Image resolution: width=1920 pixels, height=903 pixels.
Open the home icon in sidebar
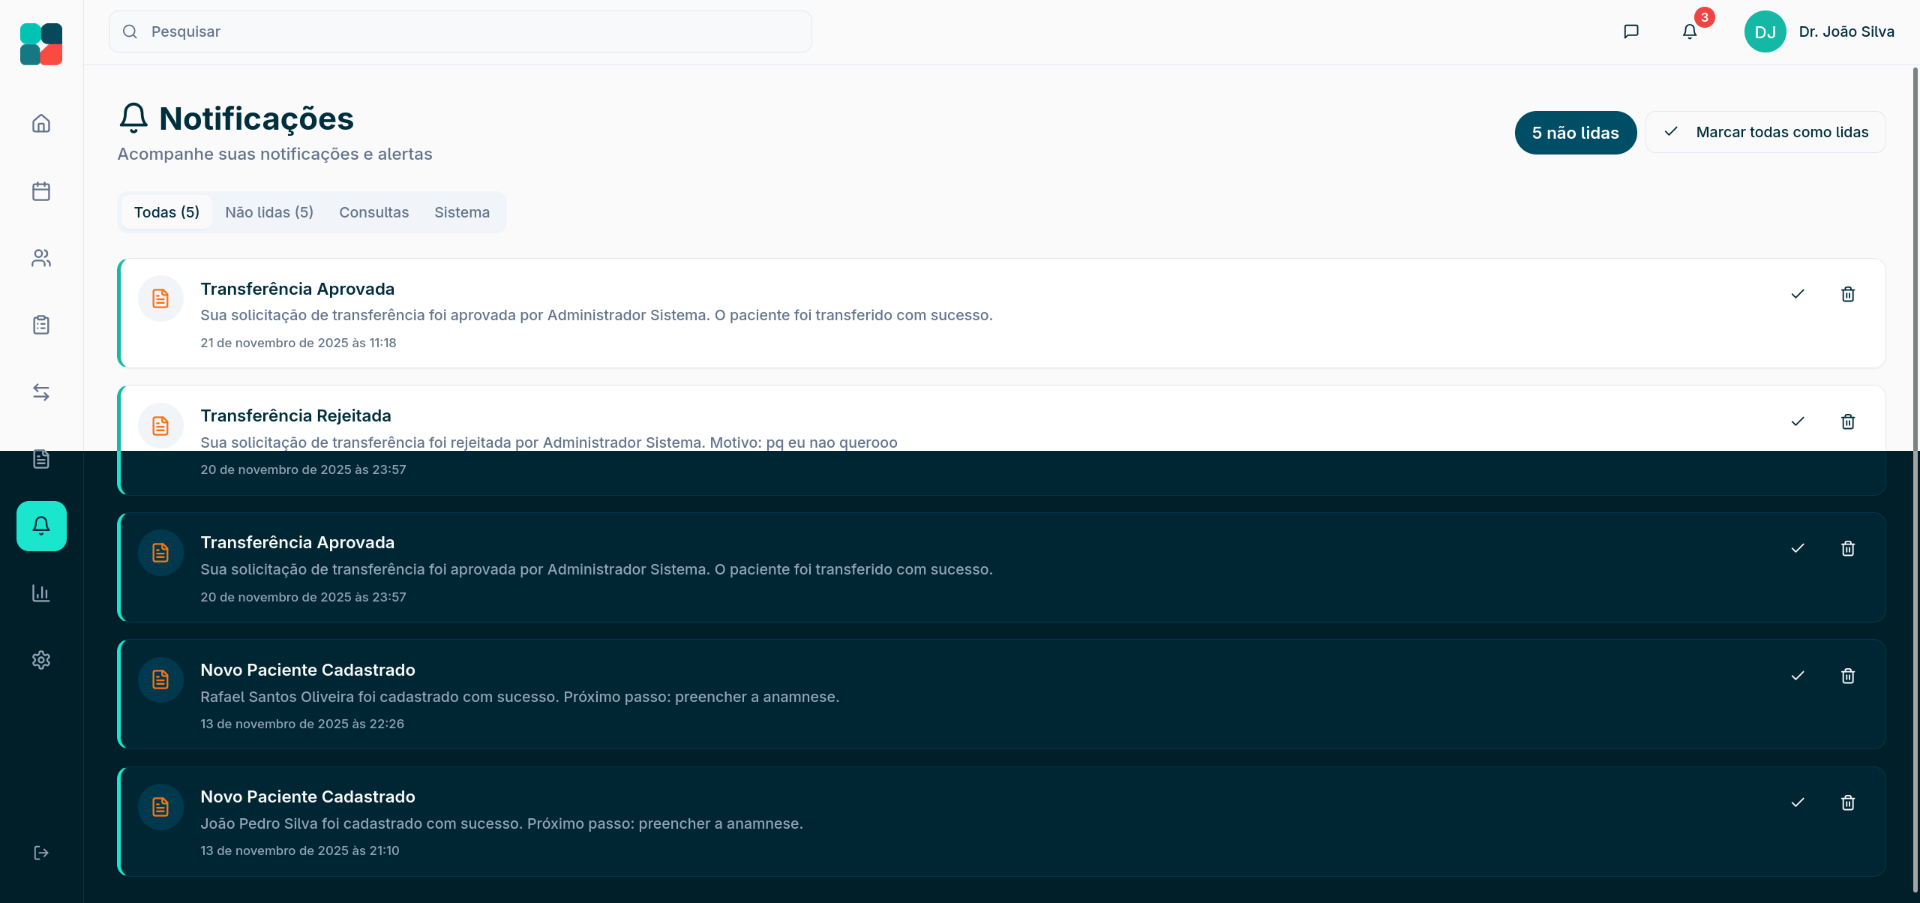(41, 124)
